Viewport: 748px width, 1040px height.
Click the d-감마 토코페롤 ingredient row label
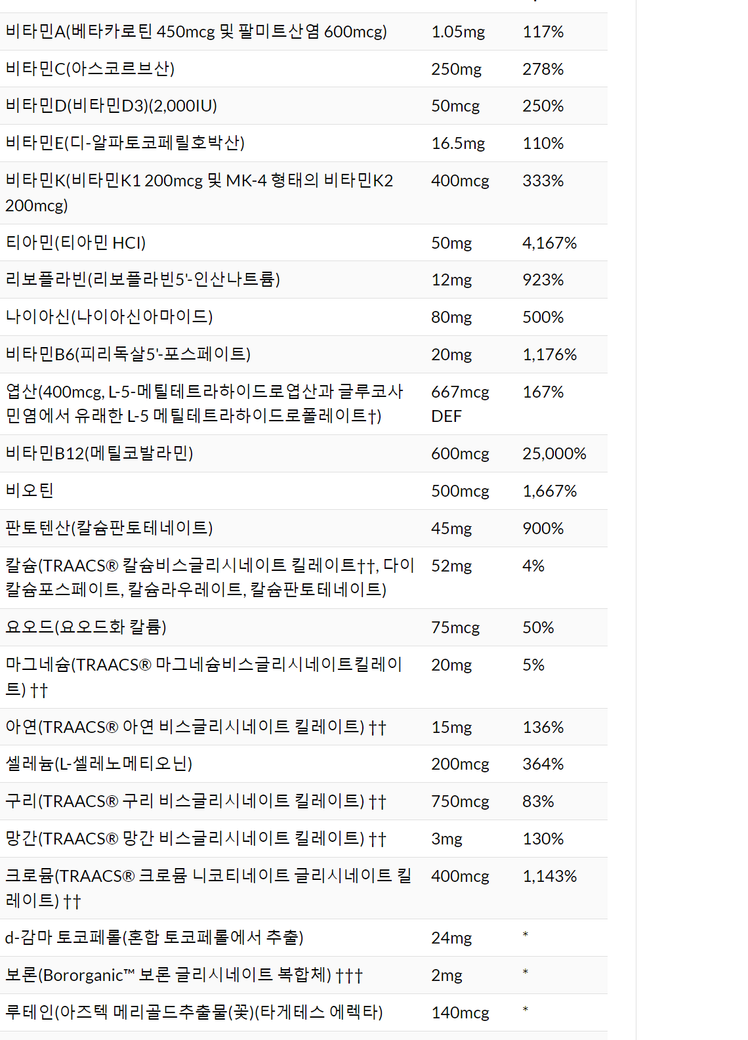(154, 938)
